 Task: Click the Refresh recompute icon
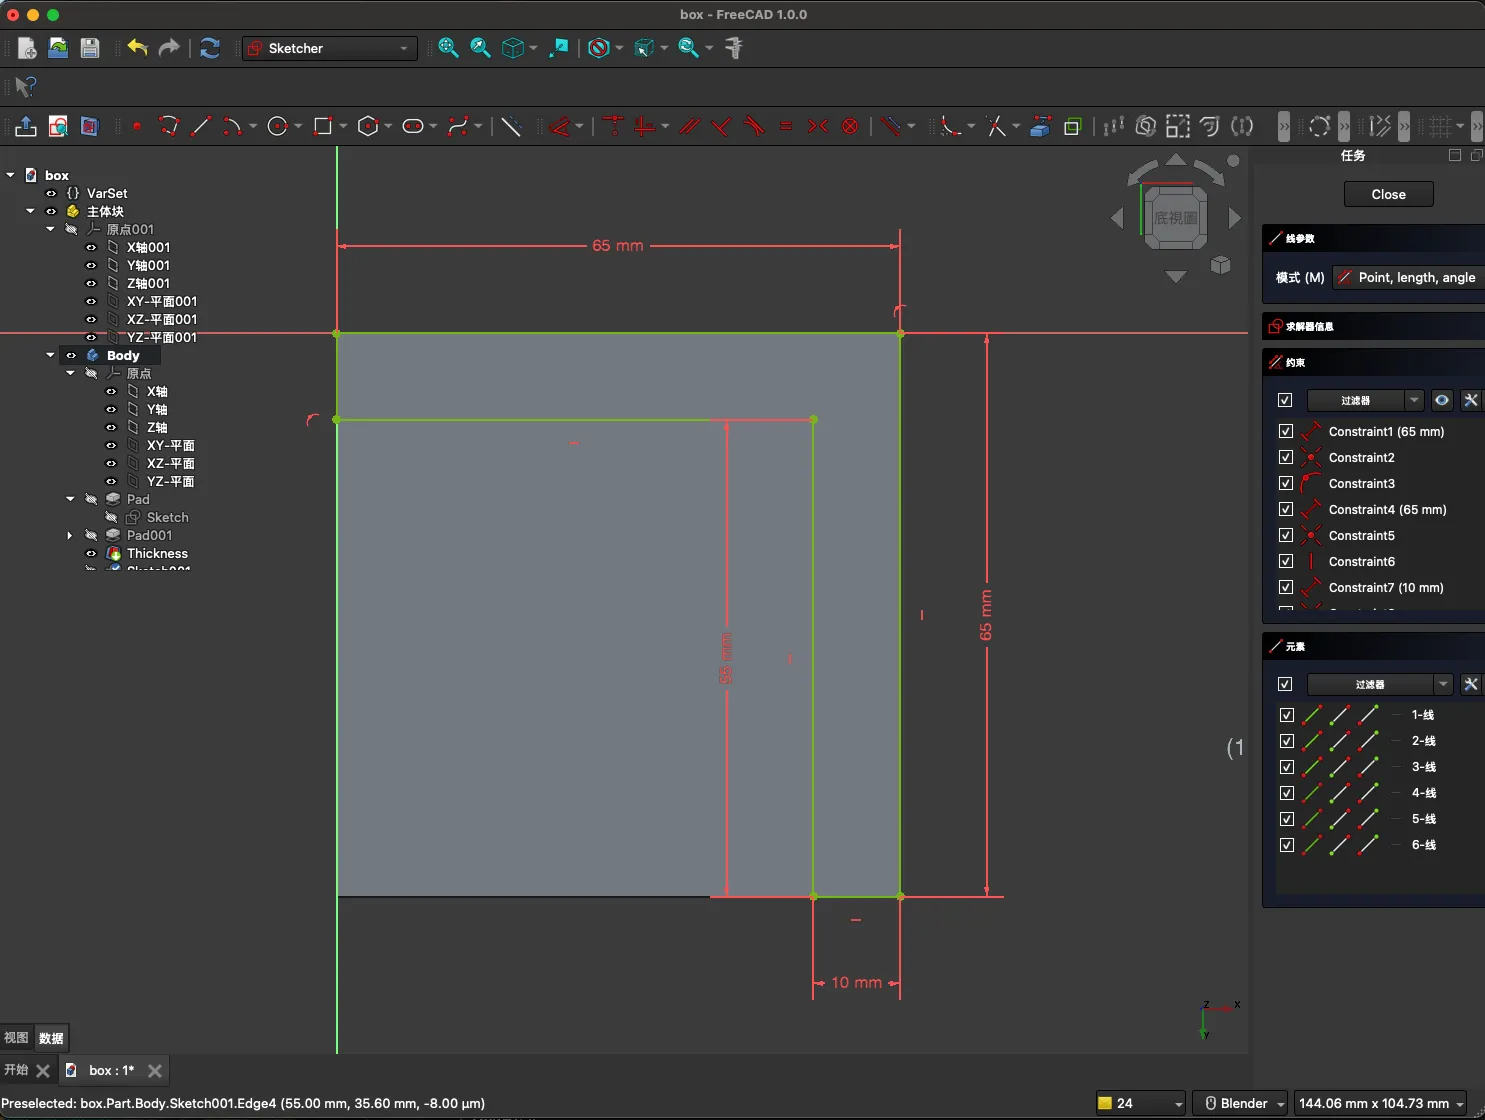coord(210,48)
